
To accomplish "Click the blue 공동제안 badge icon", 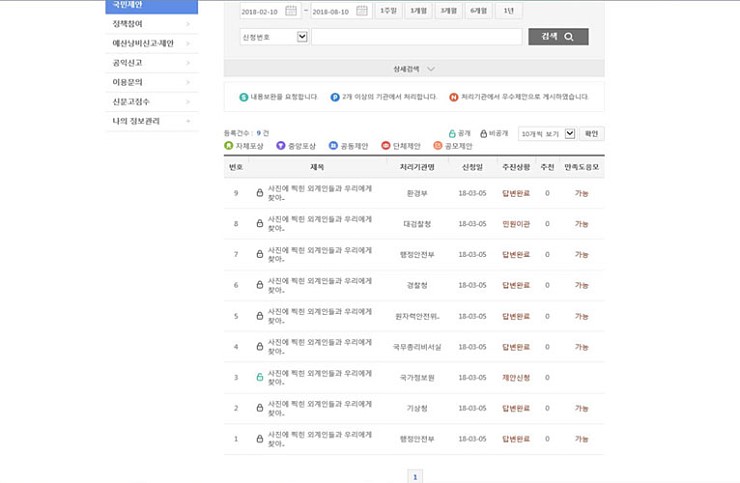I will [333, 146].
